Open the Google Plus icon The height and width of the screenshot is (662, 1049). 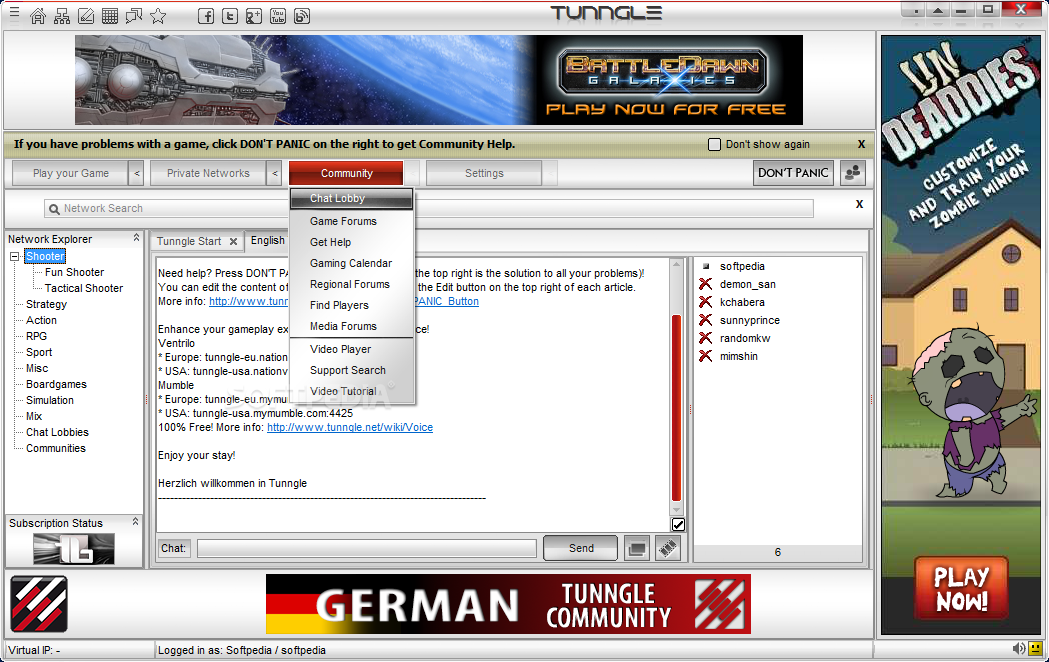pos(254,16)
